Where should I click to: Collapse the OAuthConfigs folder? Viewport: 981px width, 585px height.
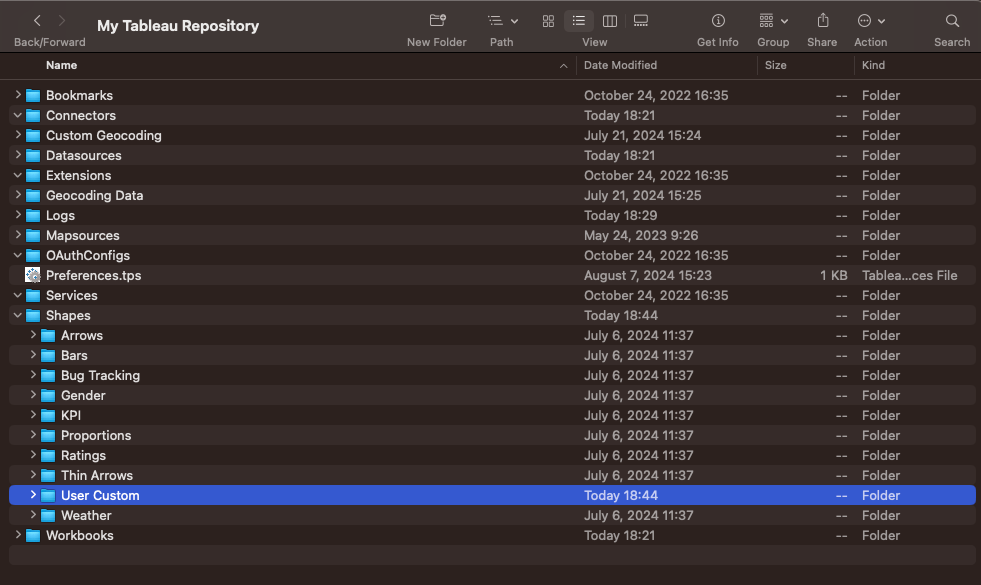point(18,255)
